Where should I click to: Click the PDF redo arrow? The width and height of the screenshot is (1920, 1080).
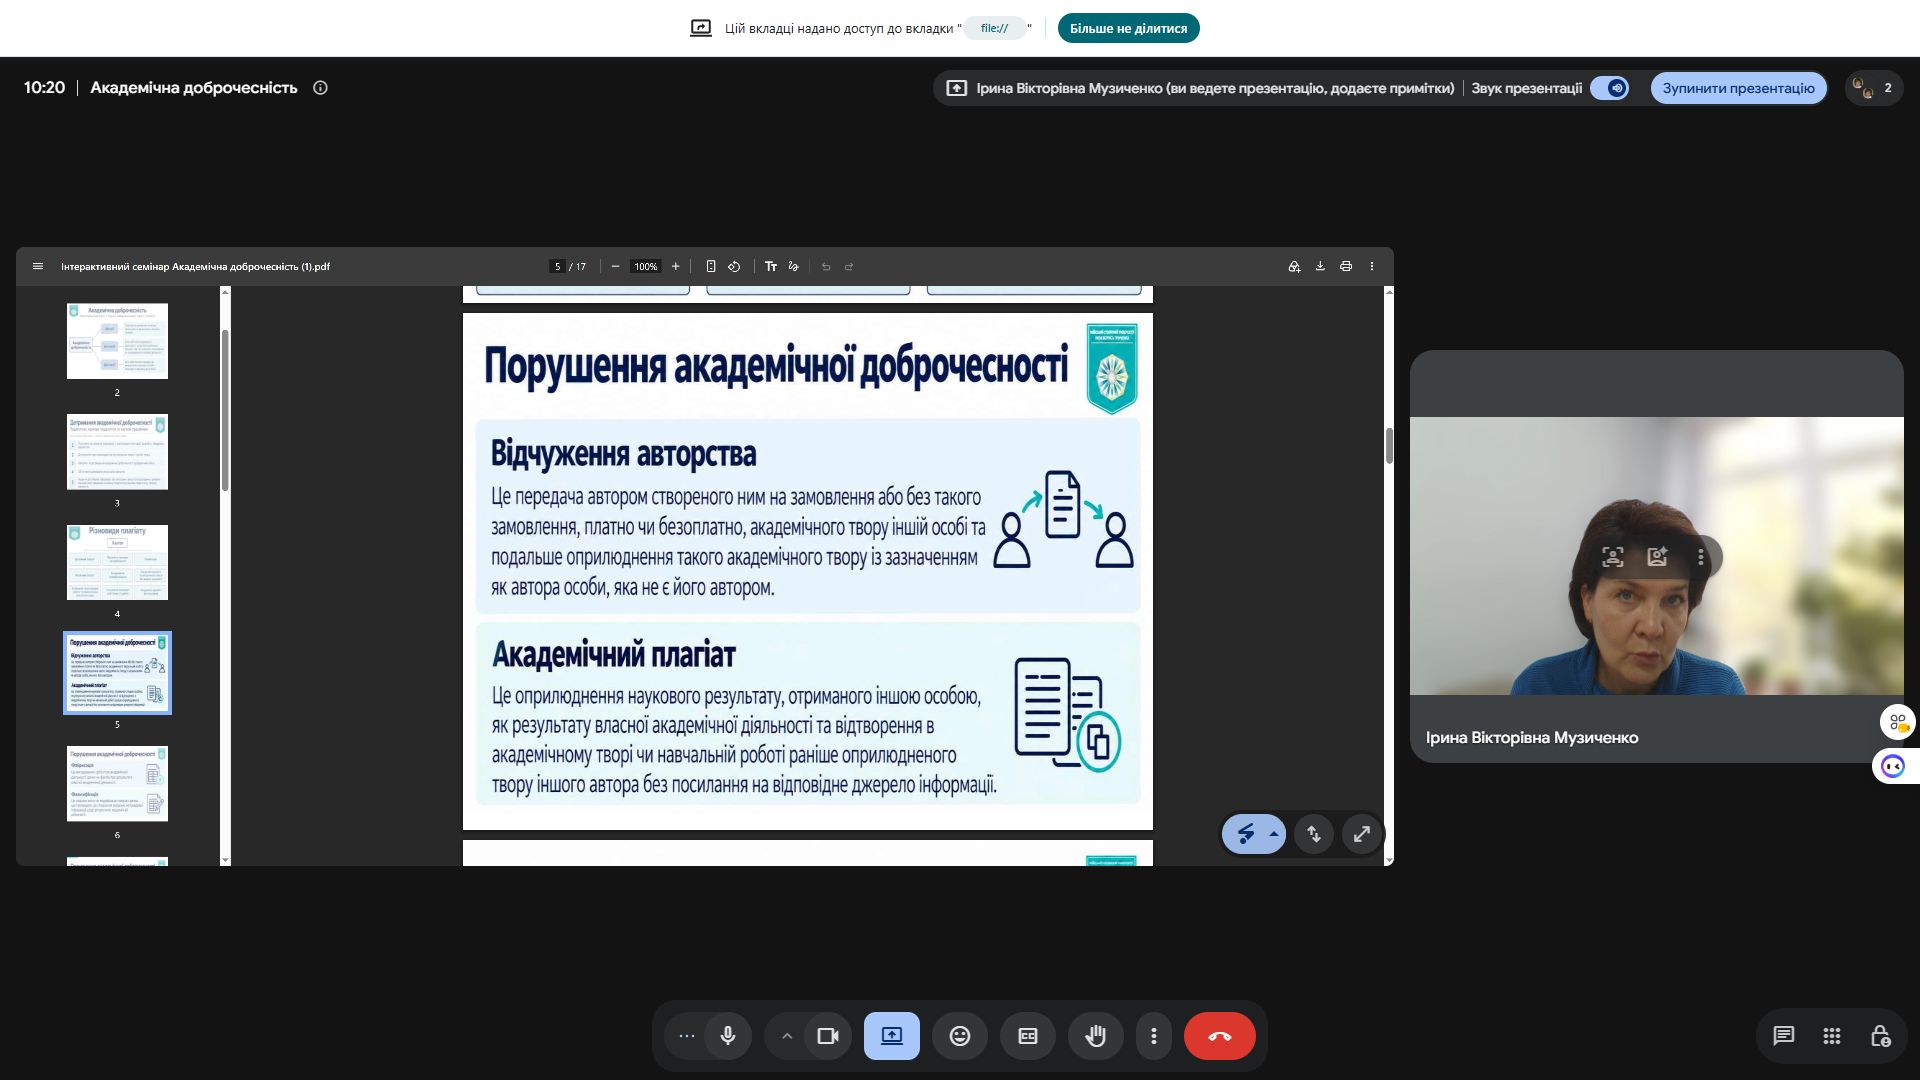tap(849, 267)
